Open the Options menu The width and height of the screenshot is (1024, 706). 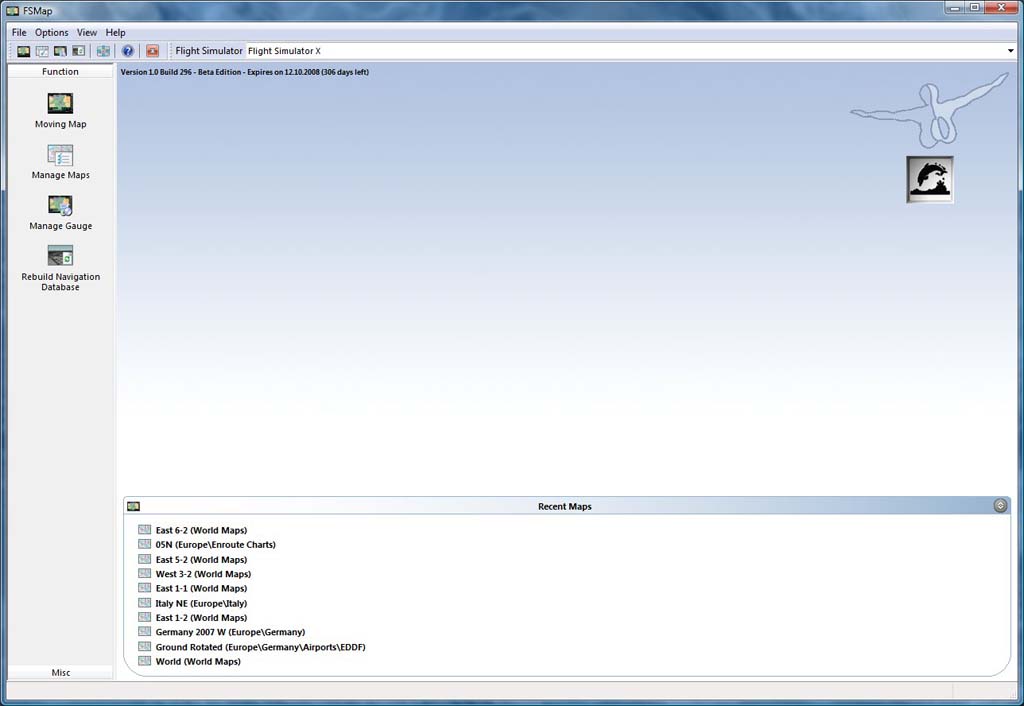[52, 33]
